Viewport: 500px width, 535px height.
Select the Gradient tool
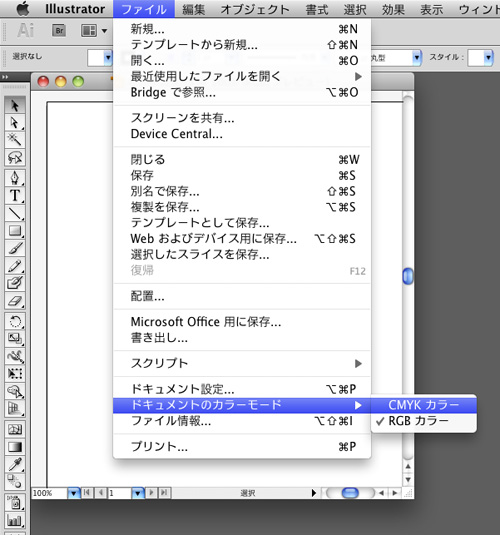click(15, 447)
